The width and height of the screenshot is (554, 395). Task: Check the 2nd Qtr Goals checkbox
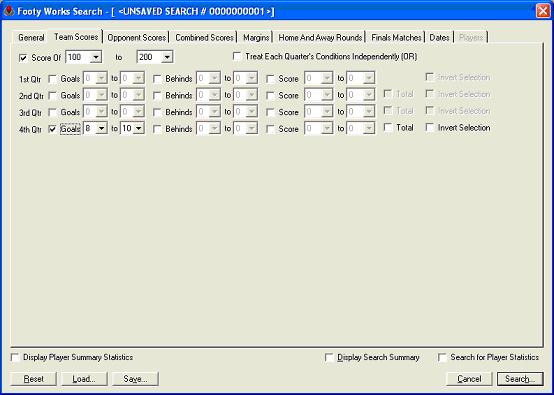tap(53, 96)
